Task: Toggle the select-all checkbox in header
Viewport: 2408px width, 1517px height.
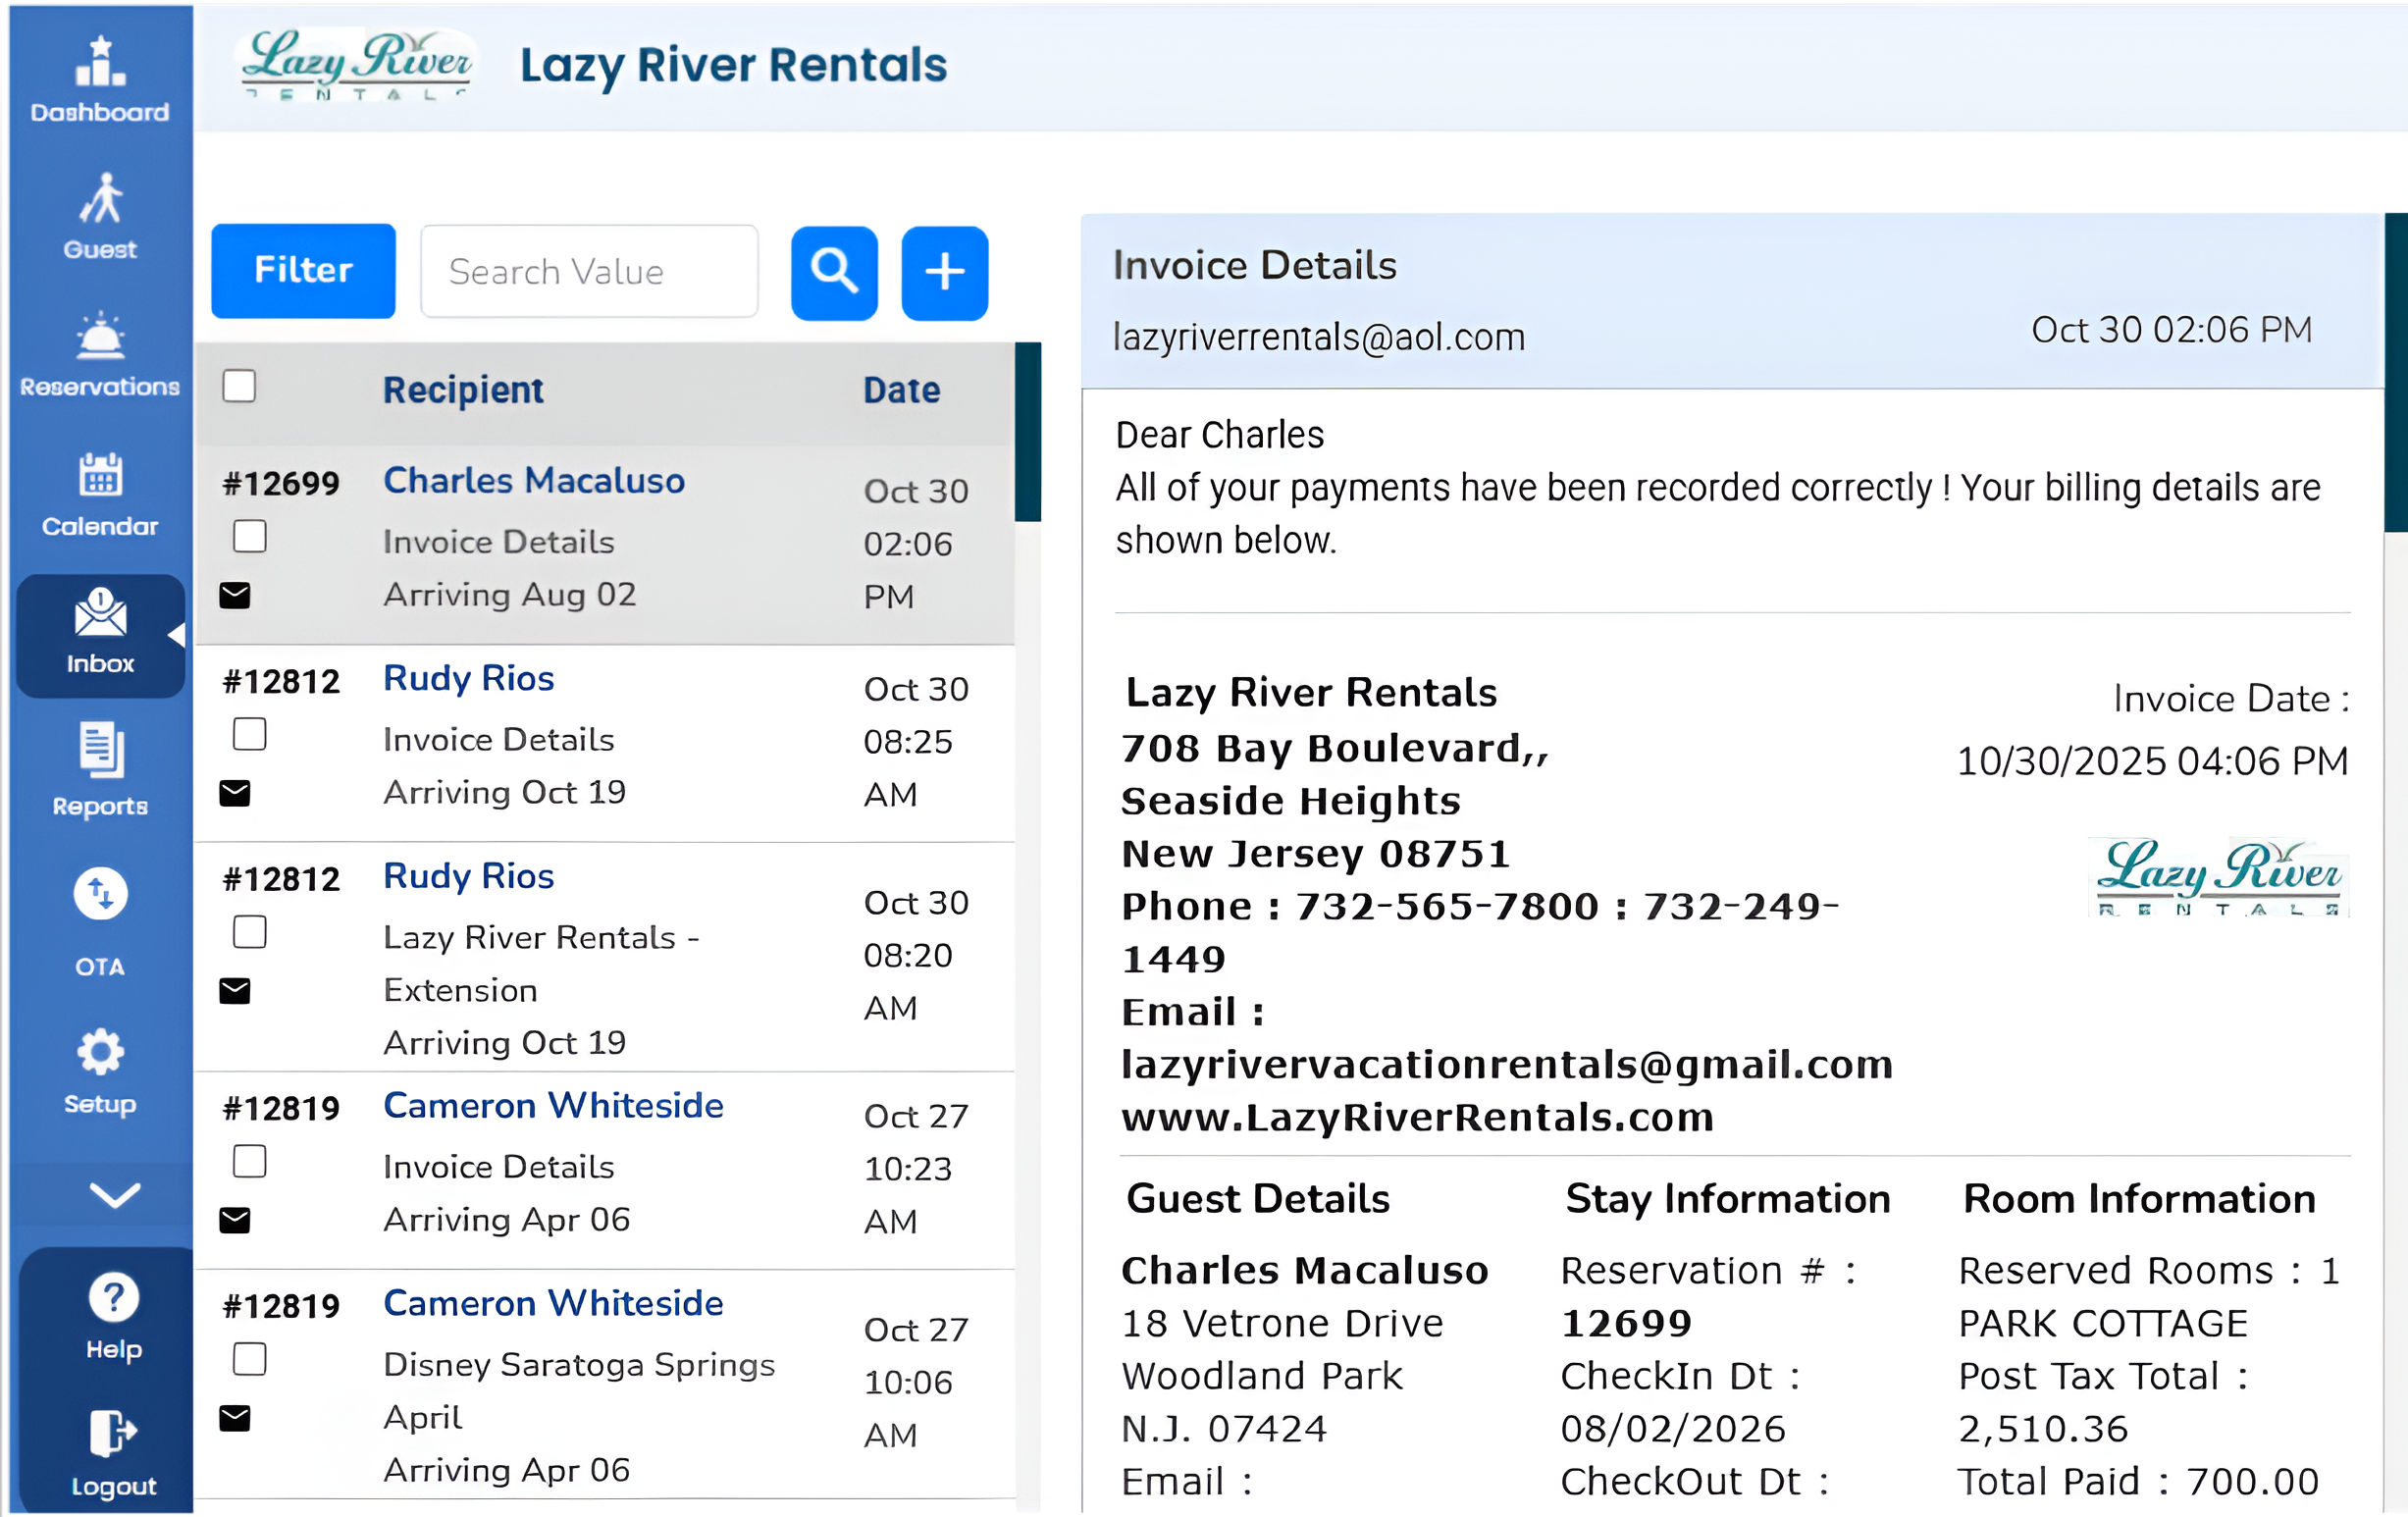Action: (x=239, y=386)
